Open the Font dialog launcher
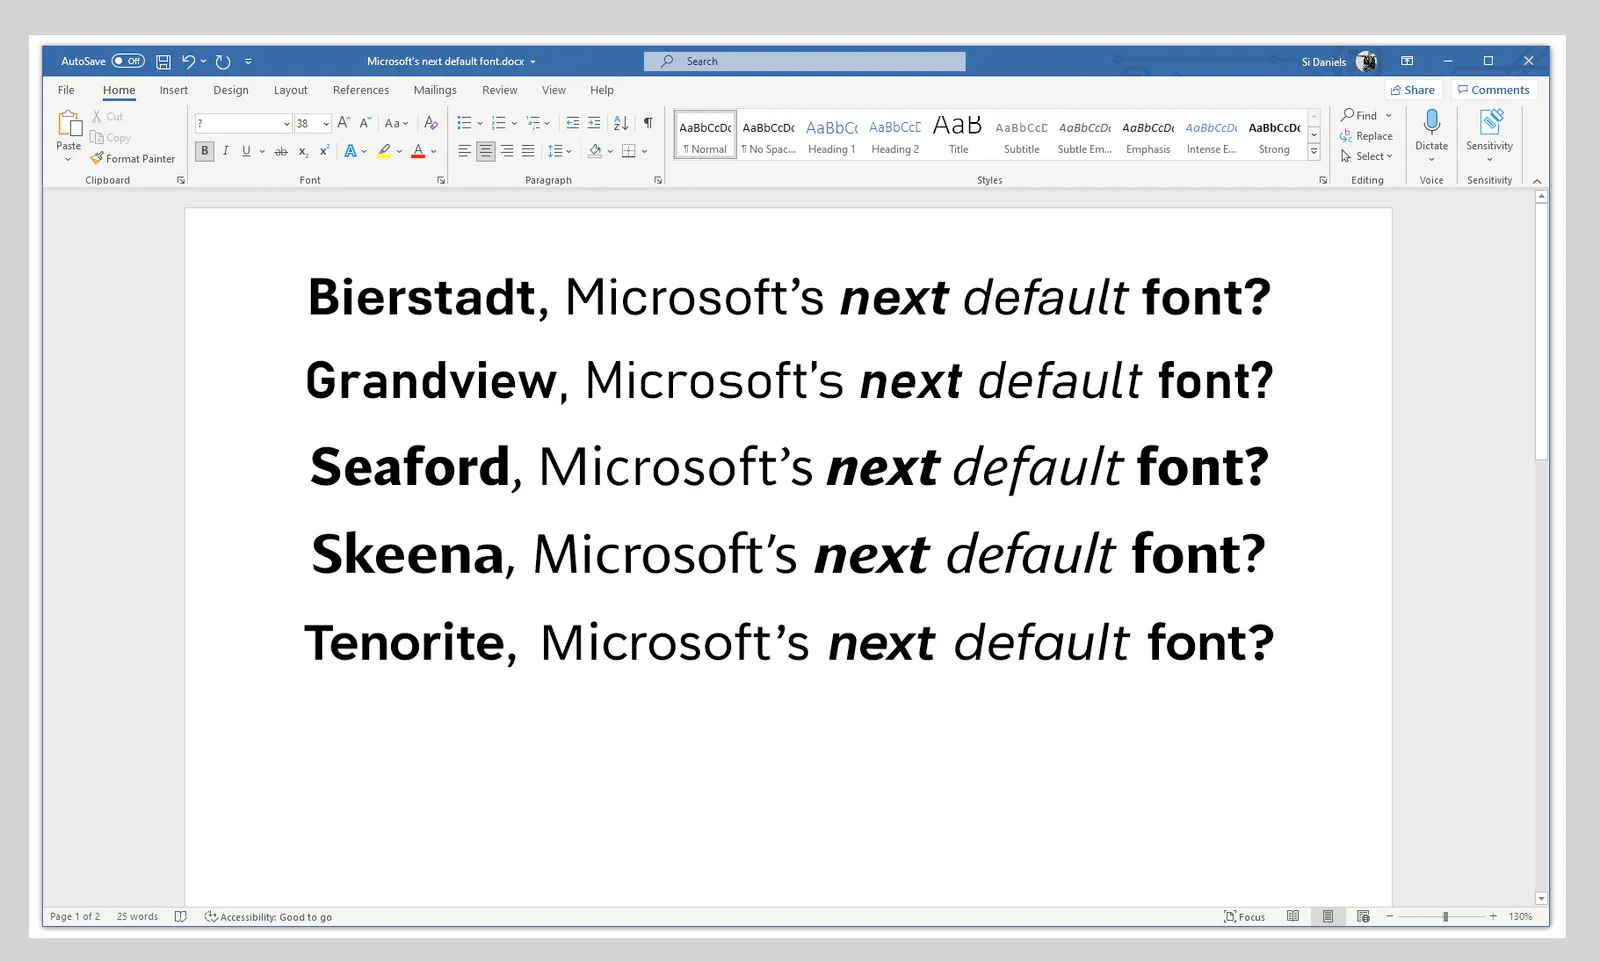1600x962 pixels. click(441, 180)
